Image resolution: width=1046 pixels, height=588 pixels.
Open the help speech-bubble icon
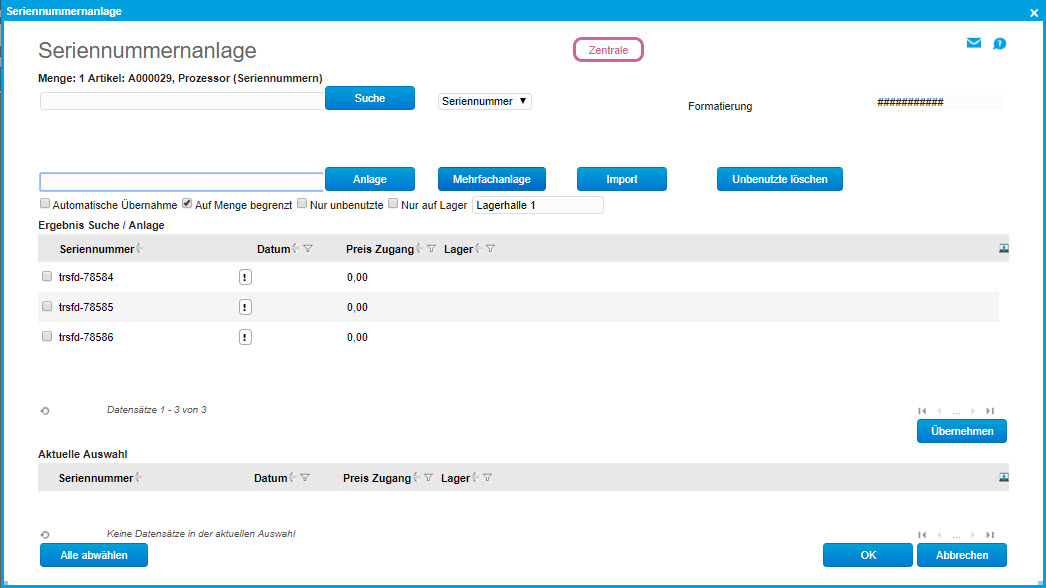pyautogui.click(x=999, y=44)
